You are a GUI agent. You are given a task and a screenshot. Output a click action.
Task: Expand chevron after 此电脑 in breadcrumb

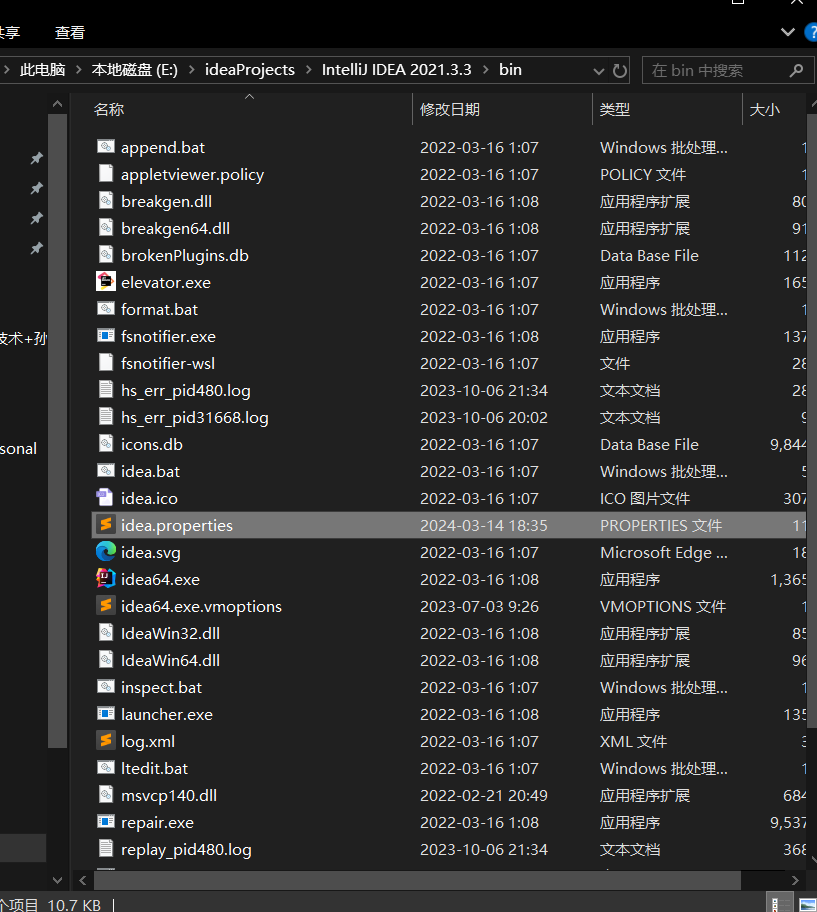[x=79, y=70]
